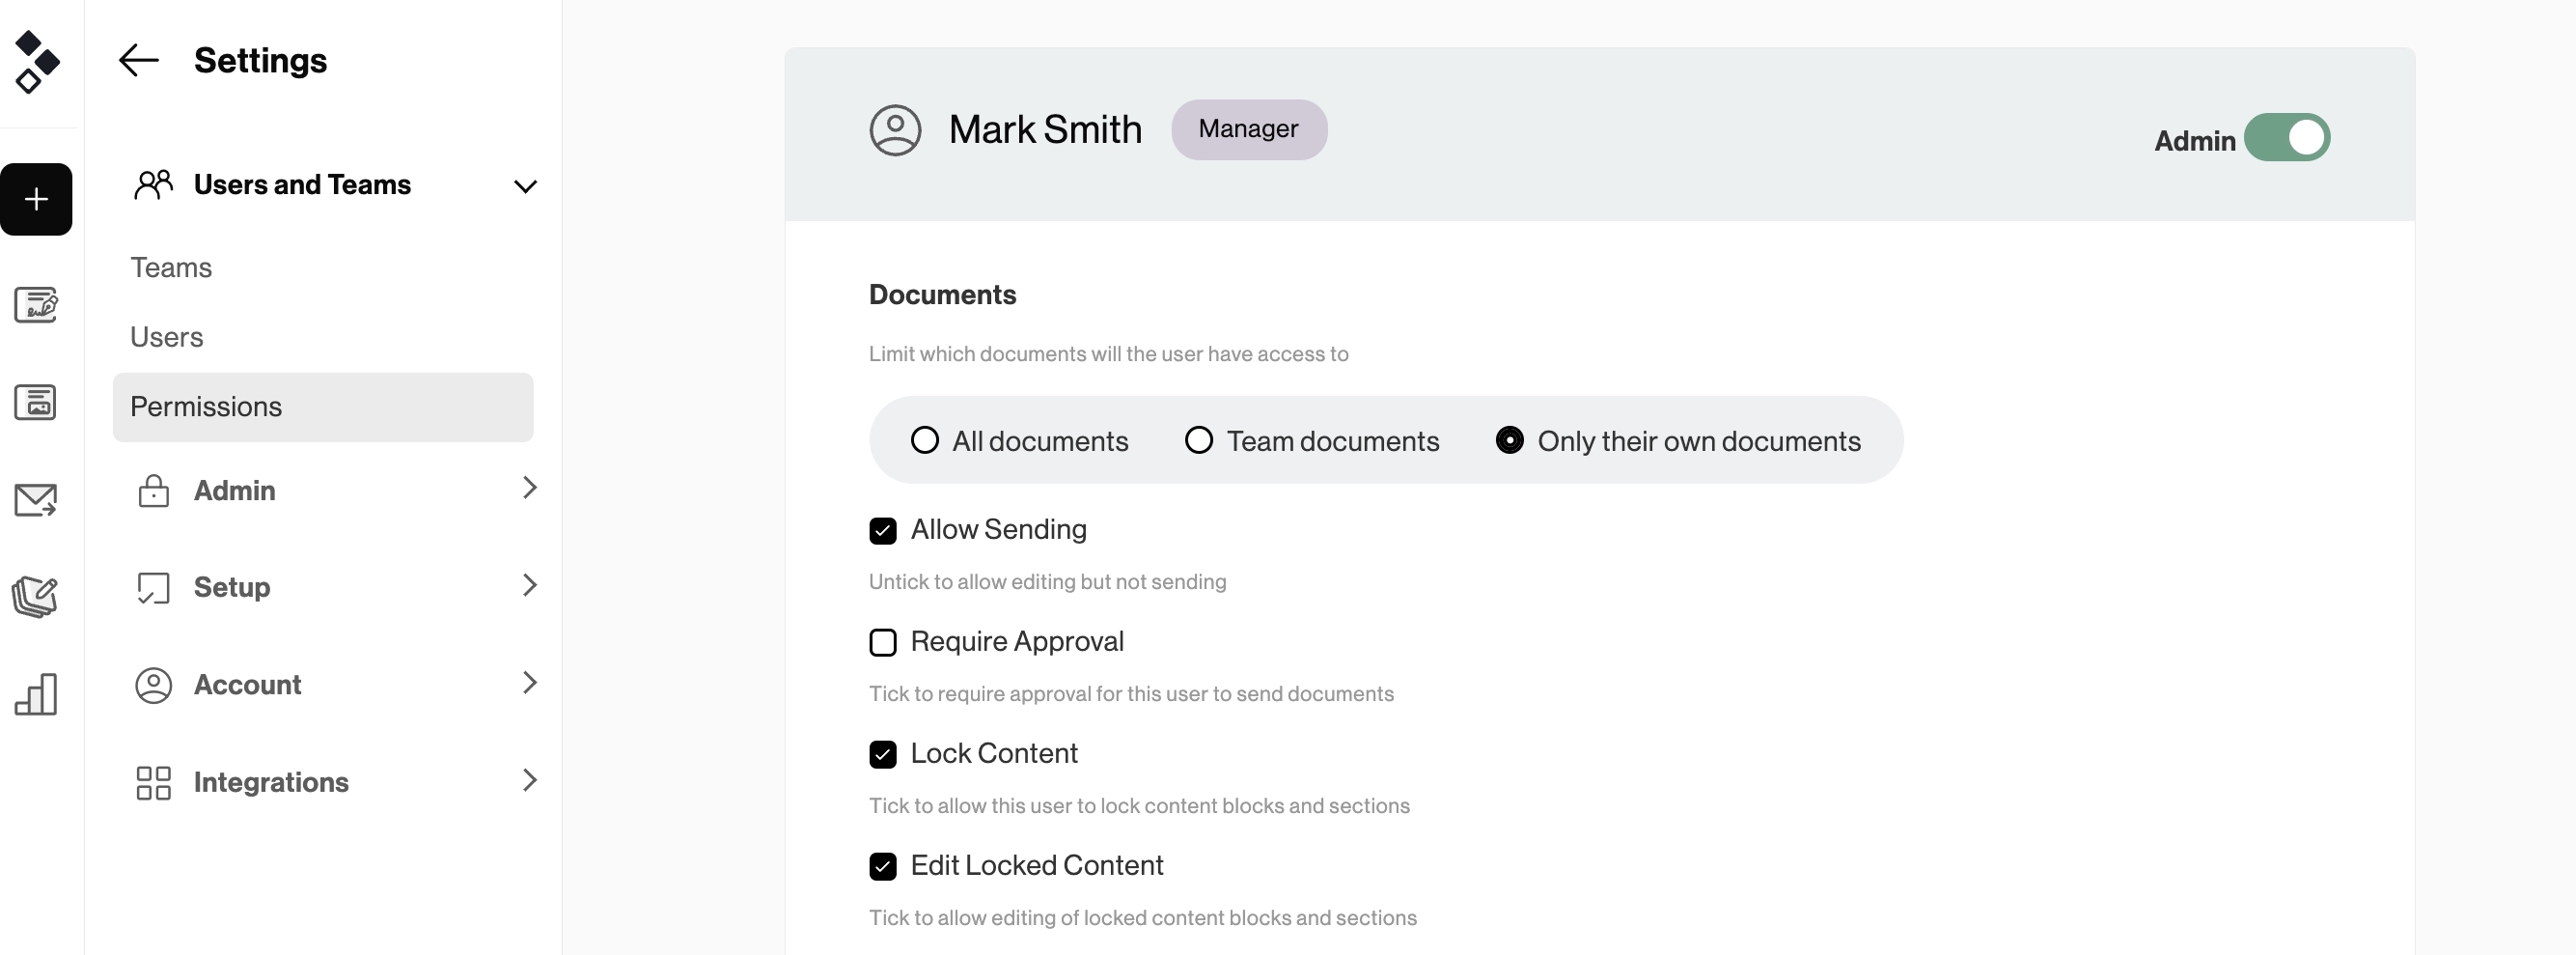Open the Users settings page
The width and height of the screenshot is (2576, 955).
tap(167, 337)
